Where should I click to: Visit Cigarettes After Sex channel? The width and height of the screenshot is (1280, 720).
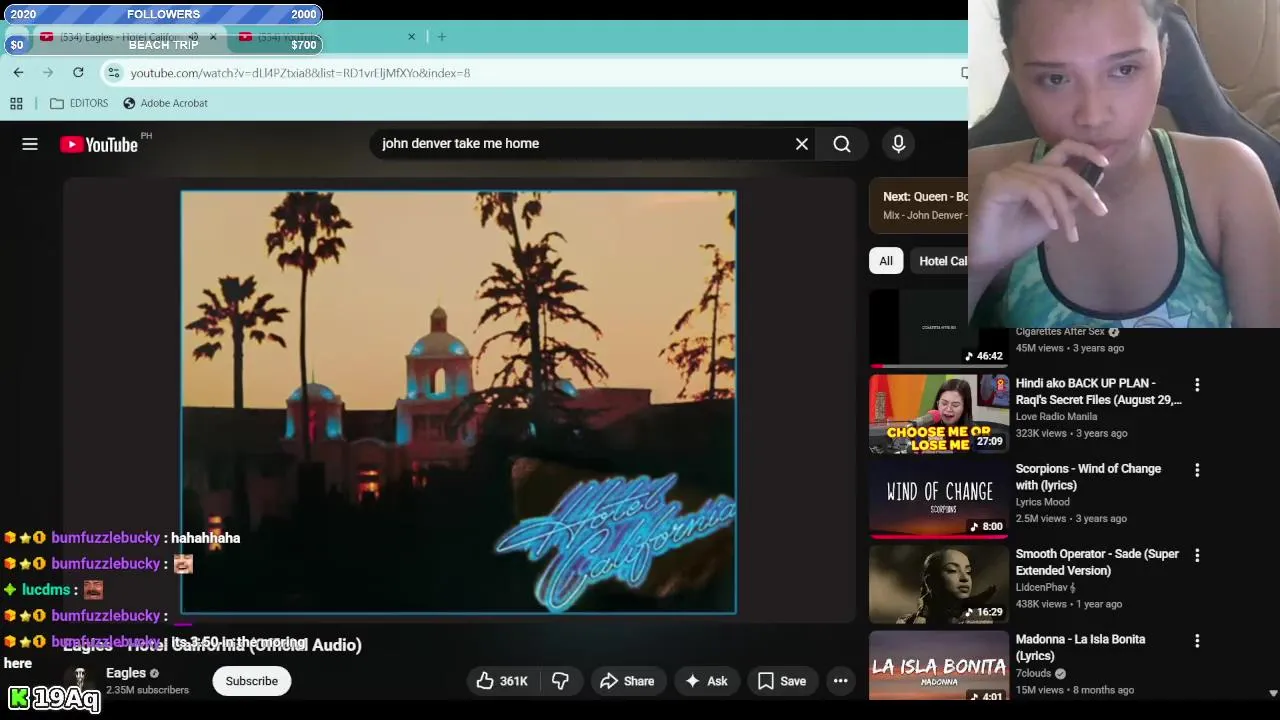1060,332
